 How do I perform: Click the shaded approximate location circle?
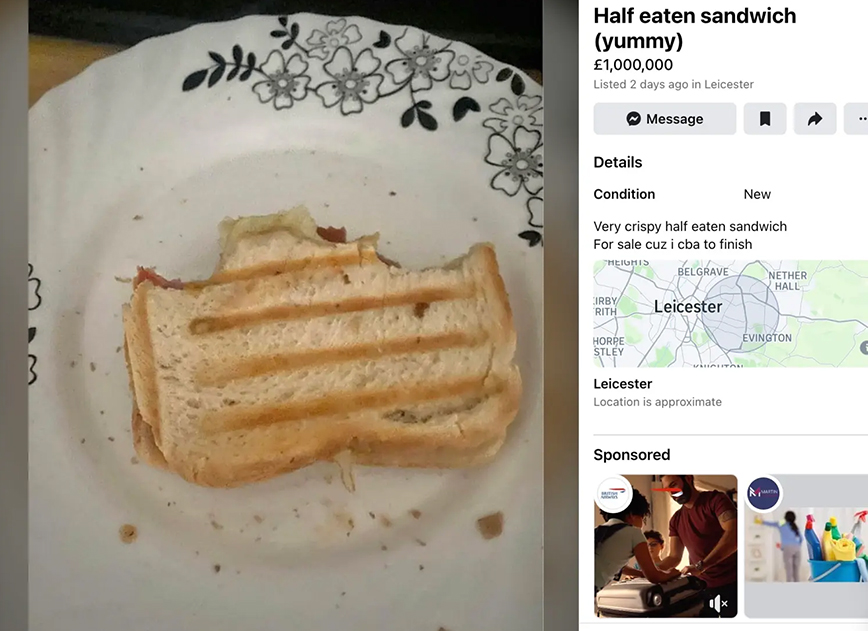(741, 313)
